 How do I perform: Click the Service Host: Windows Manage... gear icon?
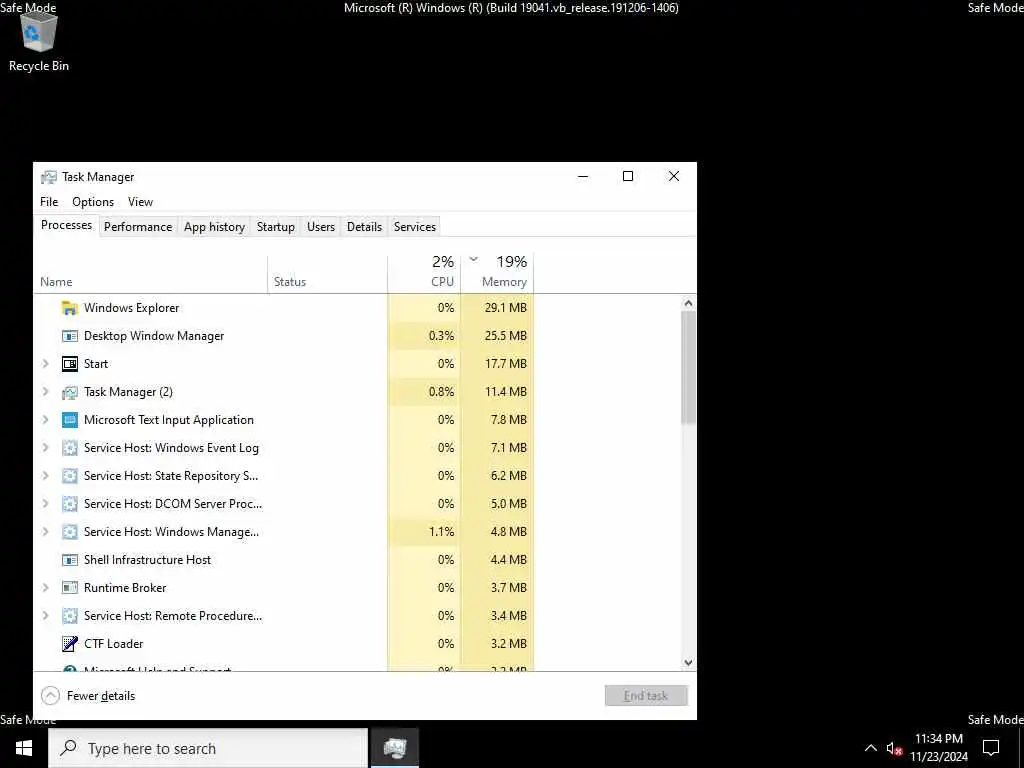coord(69,532)
